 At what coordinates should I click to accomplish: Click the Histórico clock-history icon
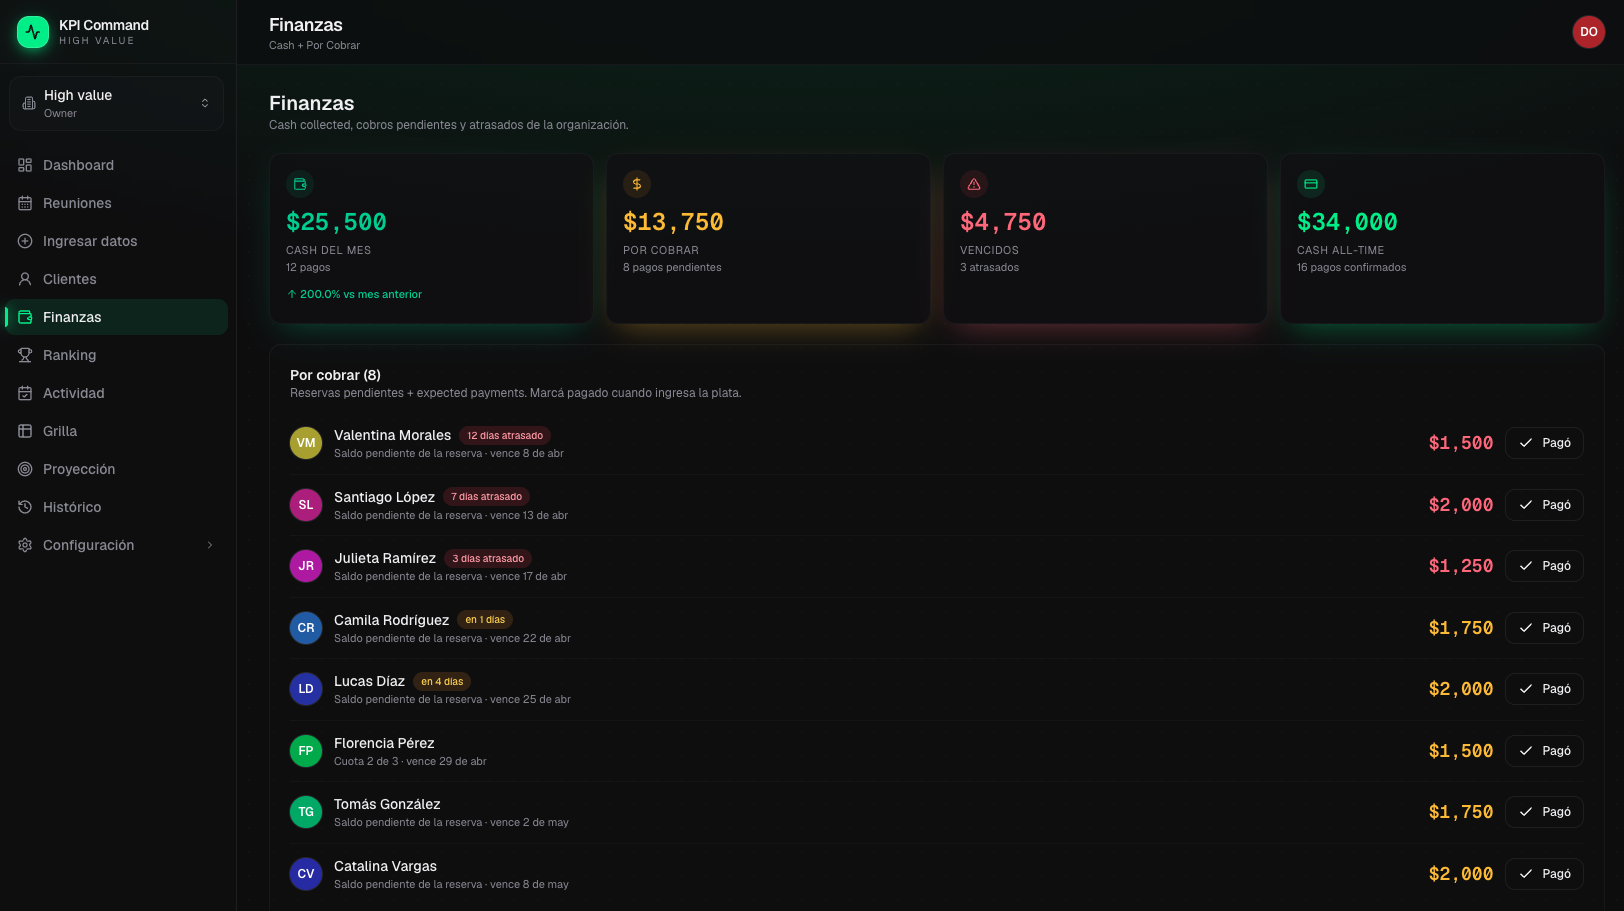pyautogui.click(x=25, y=507)
